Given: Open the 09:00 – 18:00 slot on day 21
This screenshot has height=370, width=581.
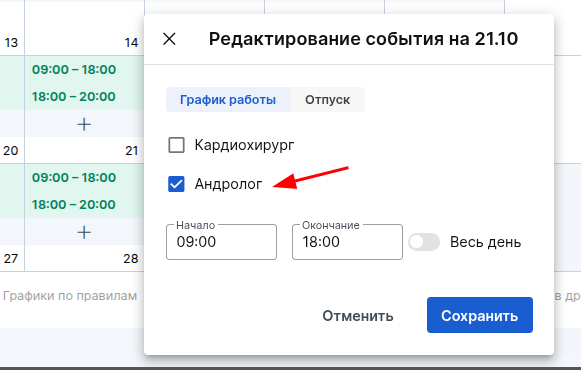Looking at the screenshot, I should 74,177.
